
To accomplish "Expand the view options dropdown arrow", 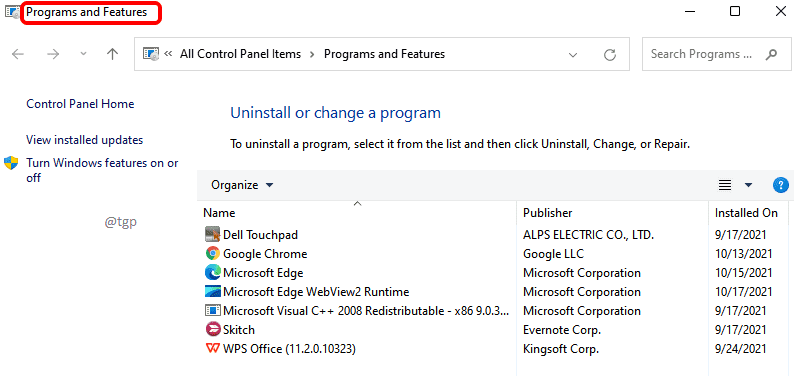I will pyautogui.click(x=748, y=185).
